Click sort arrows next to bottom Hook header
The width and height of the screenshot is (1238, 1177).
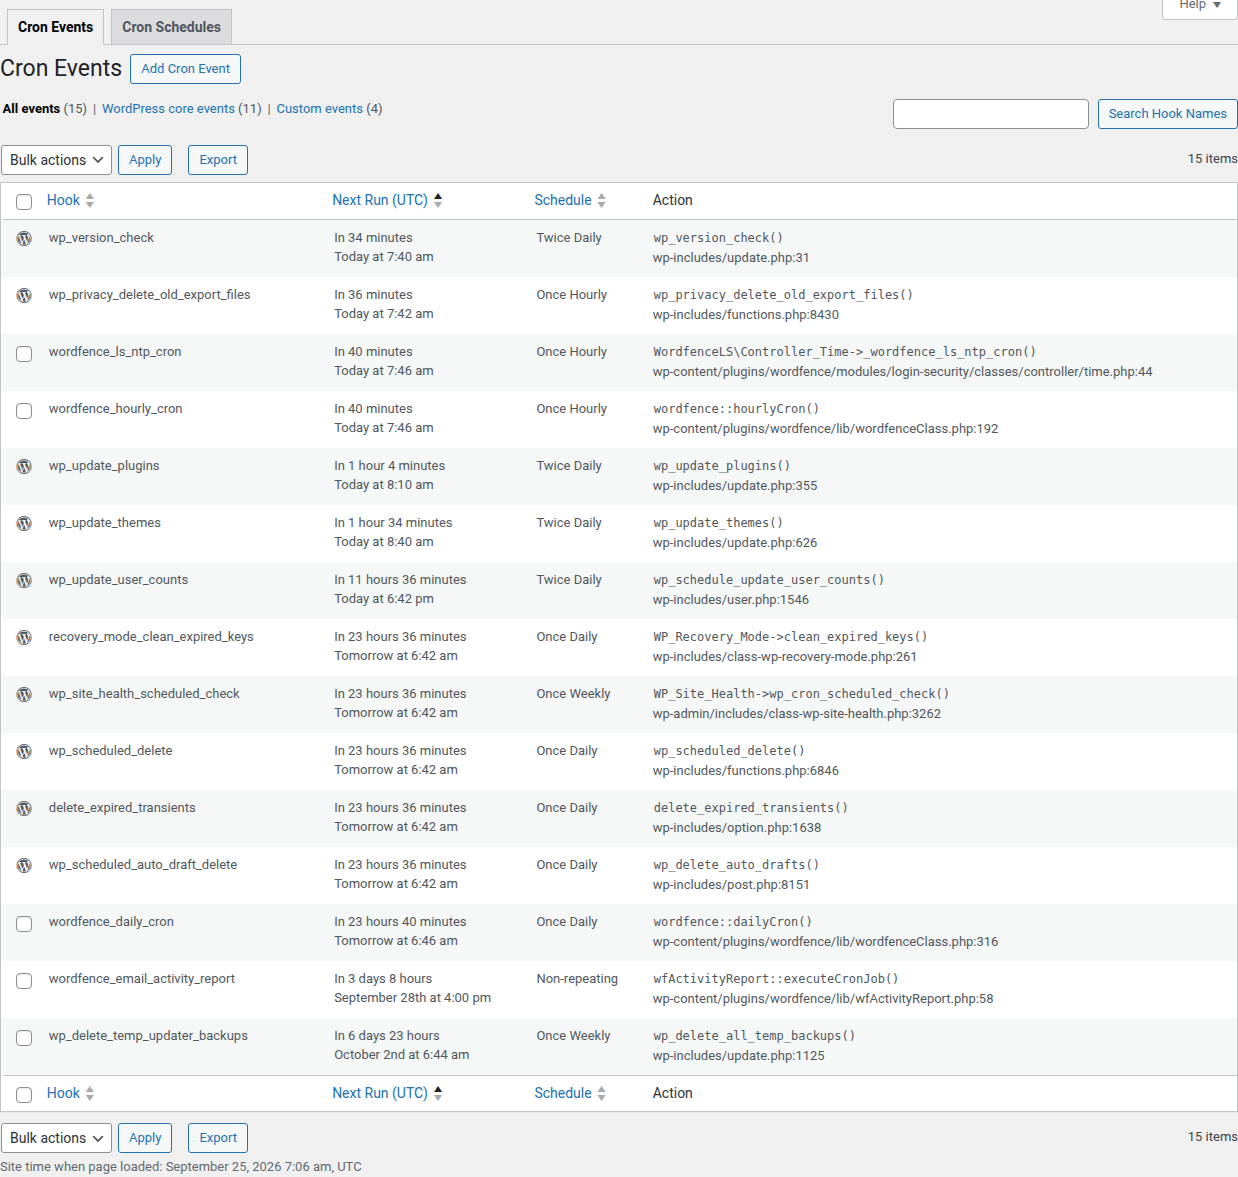click(90, 1093)
